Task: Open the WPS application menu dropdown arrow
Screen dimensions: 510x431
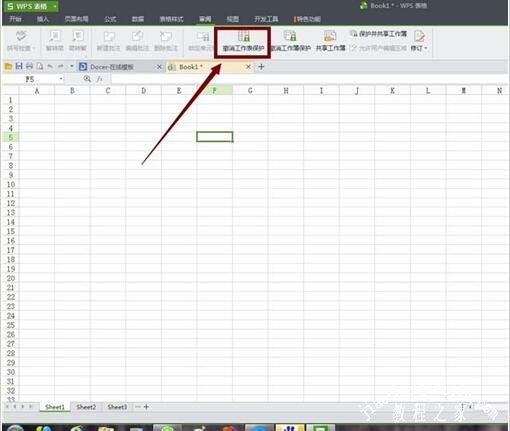Action: (x=55, y=6)
